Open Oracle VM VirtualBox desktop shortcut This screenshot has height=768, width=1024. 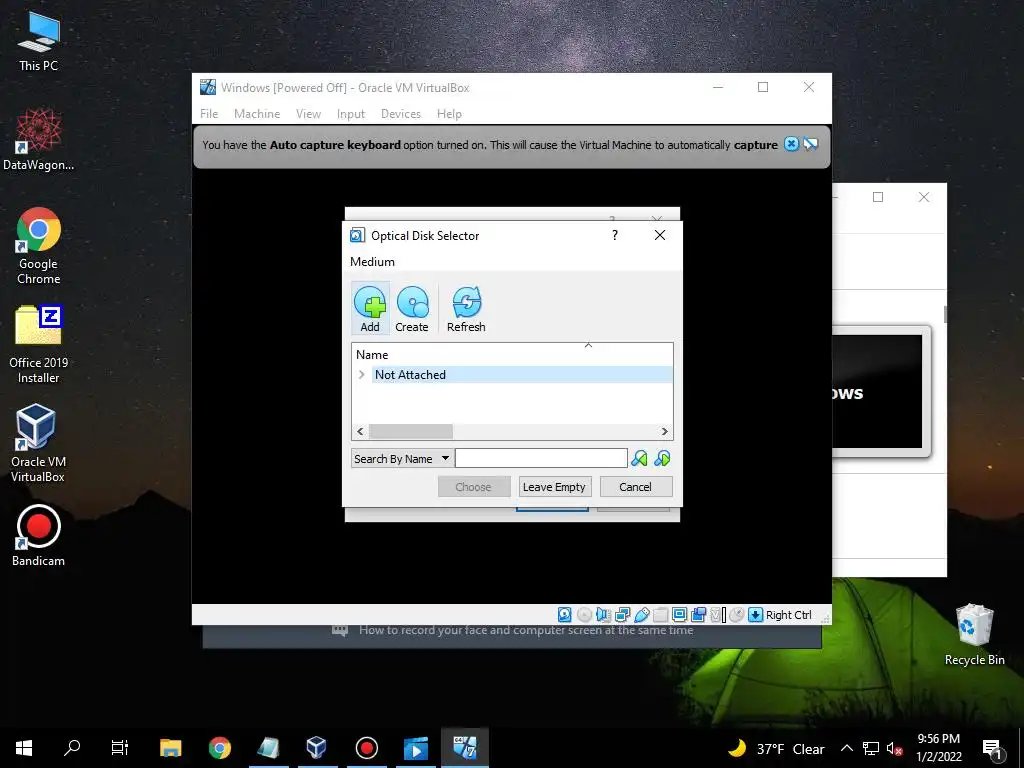tap(38, 443)
